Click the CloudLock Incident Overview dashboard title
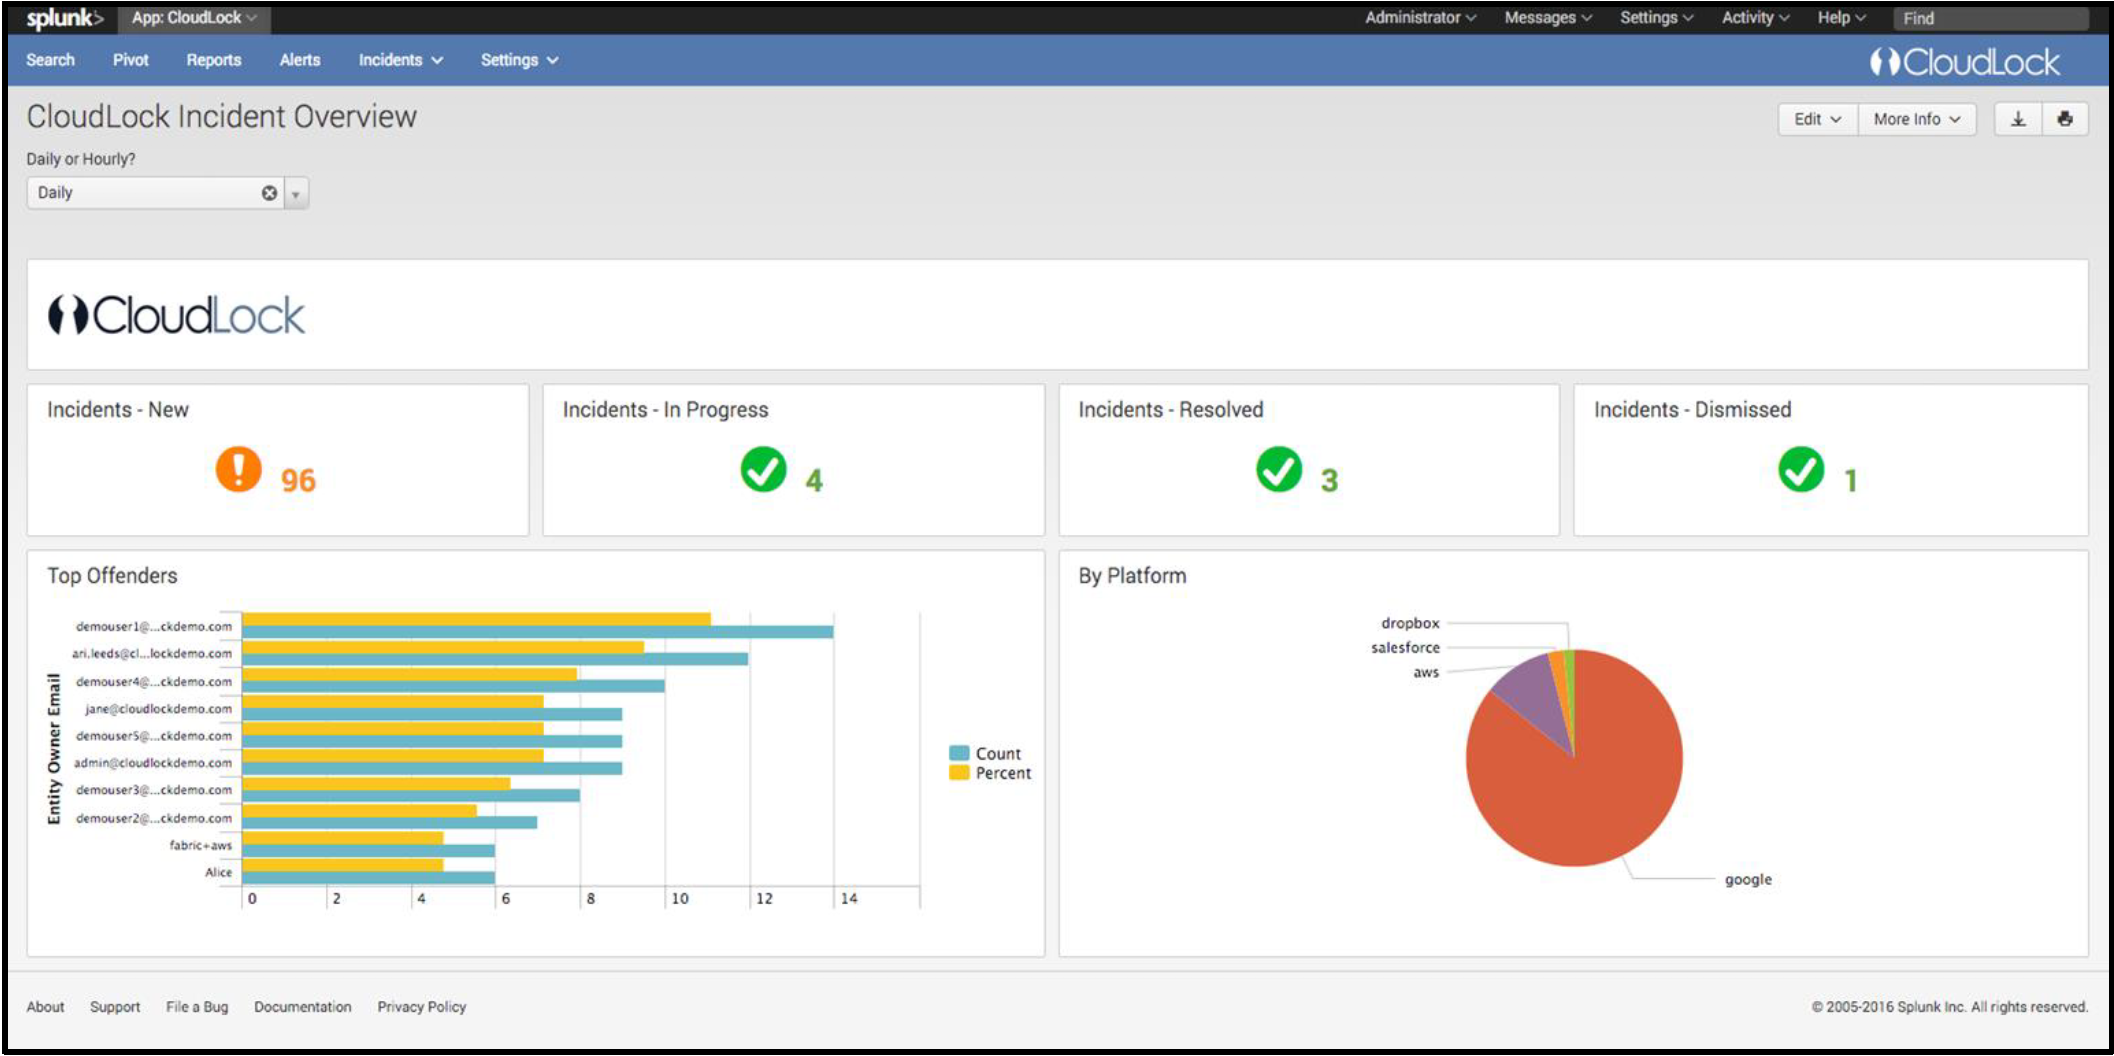 pos(221,117)
